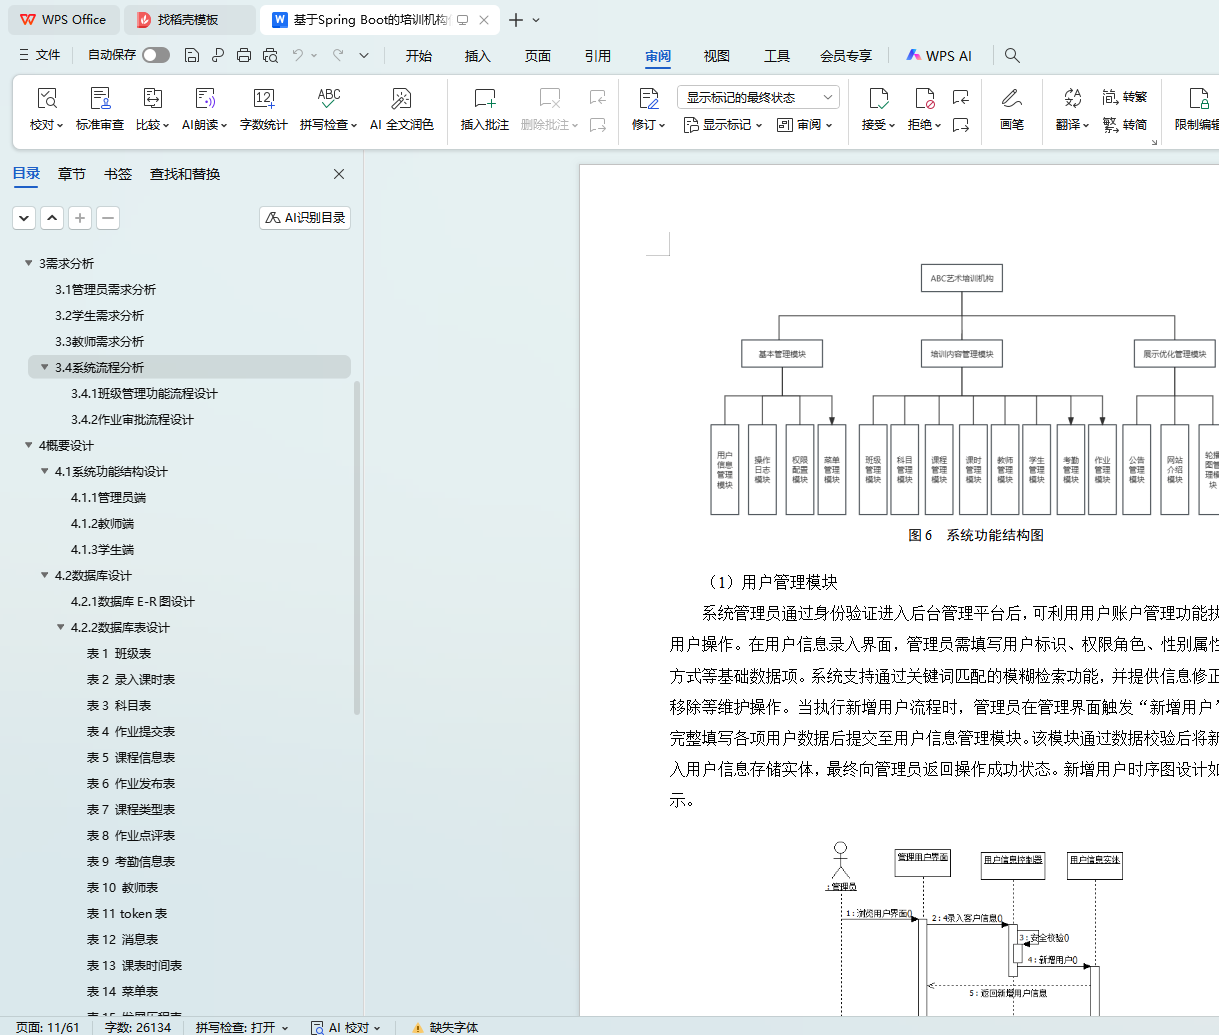
Task: Click the search magnifier icon in menu bar
Action: pyautogui.click(x=1012, y=56)
